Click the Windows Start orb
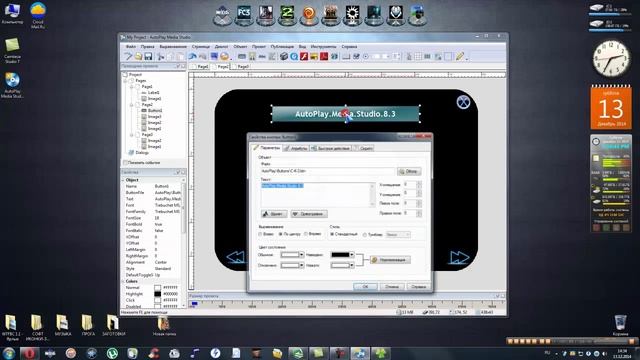The height and width of the screenshot is (360, 640). (9, 353)
